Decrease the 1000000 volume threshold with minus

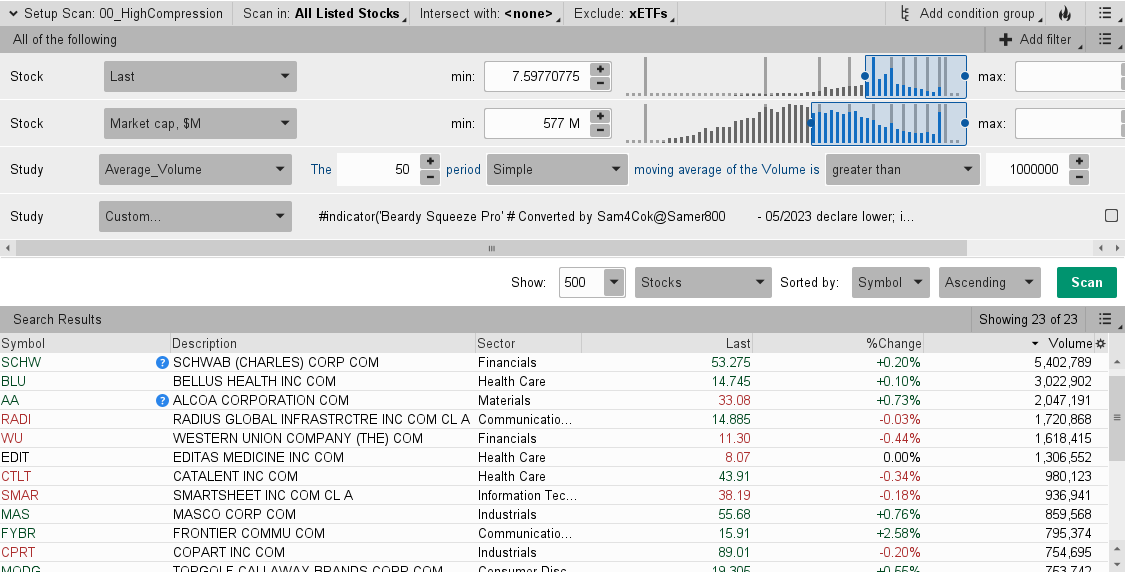tap(1079, 177)
